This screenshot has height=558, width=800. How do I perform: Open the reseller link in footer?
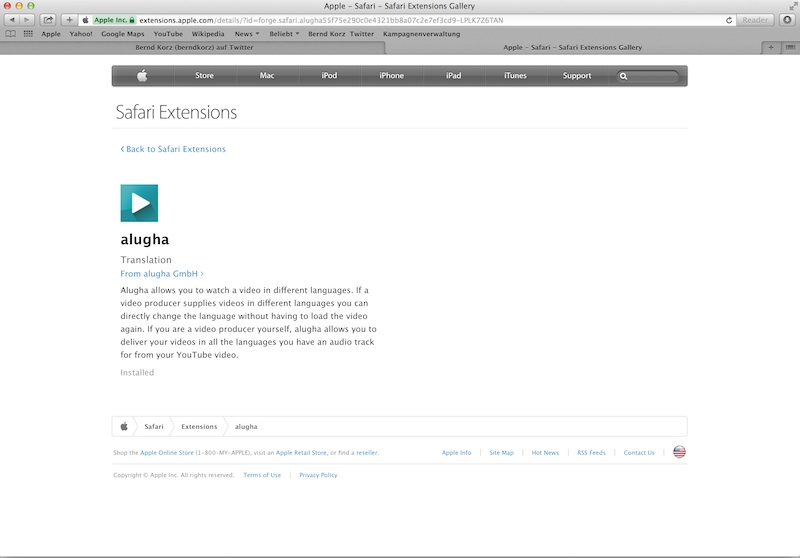click(367, 452)
